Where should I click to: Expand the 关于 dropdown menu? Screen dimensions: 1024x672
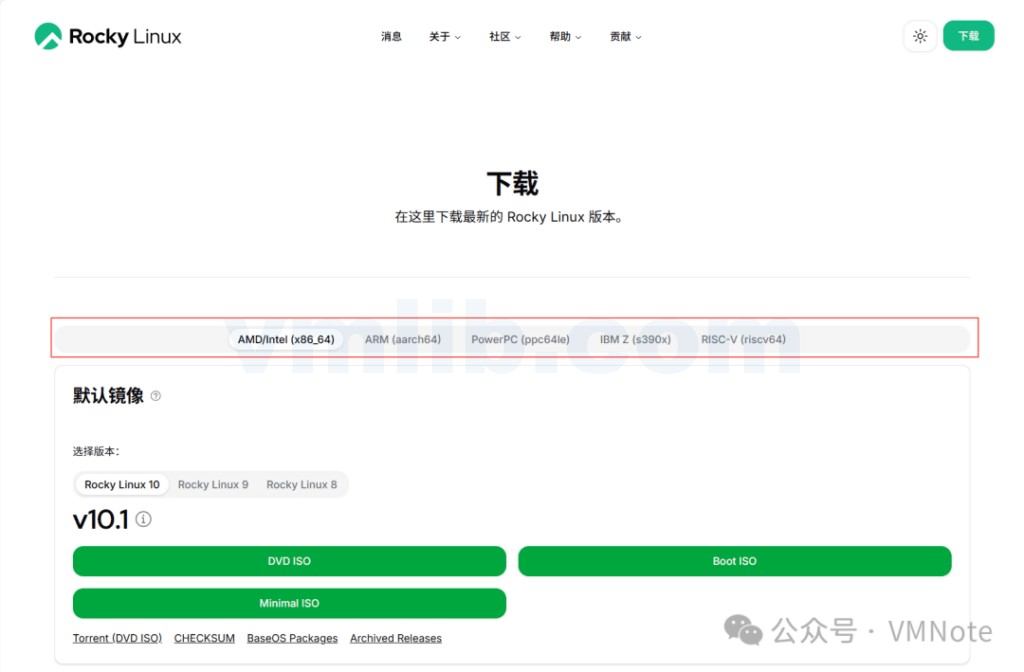tap(445, 37)
